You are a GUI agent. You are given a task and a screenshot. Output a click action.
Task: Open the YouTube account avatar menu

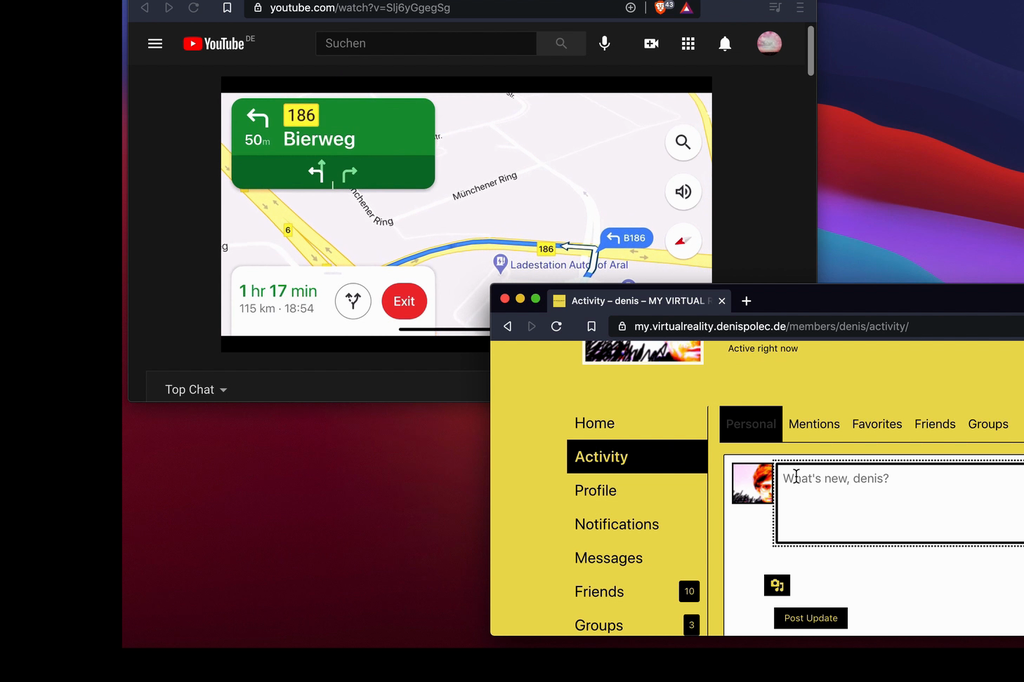(769, 43)
